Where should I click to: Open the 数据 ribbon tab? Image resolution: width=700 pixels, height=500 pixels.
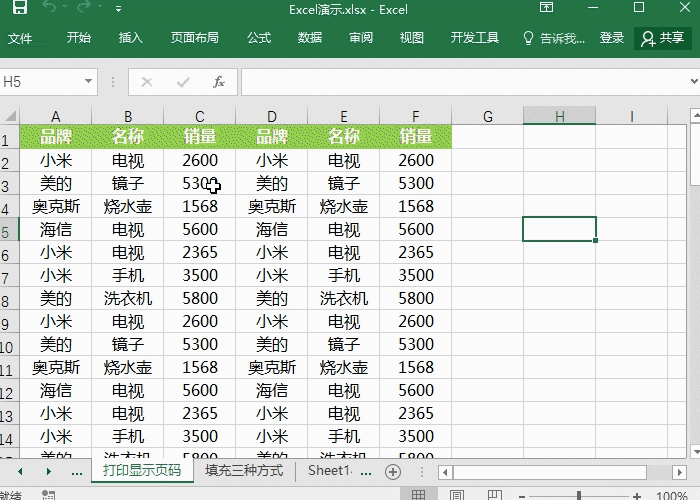[x=310, y=38]
